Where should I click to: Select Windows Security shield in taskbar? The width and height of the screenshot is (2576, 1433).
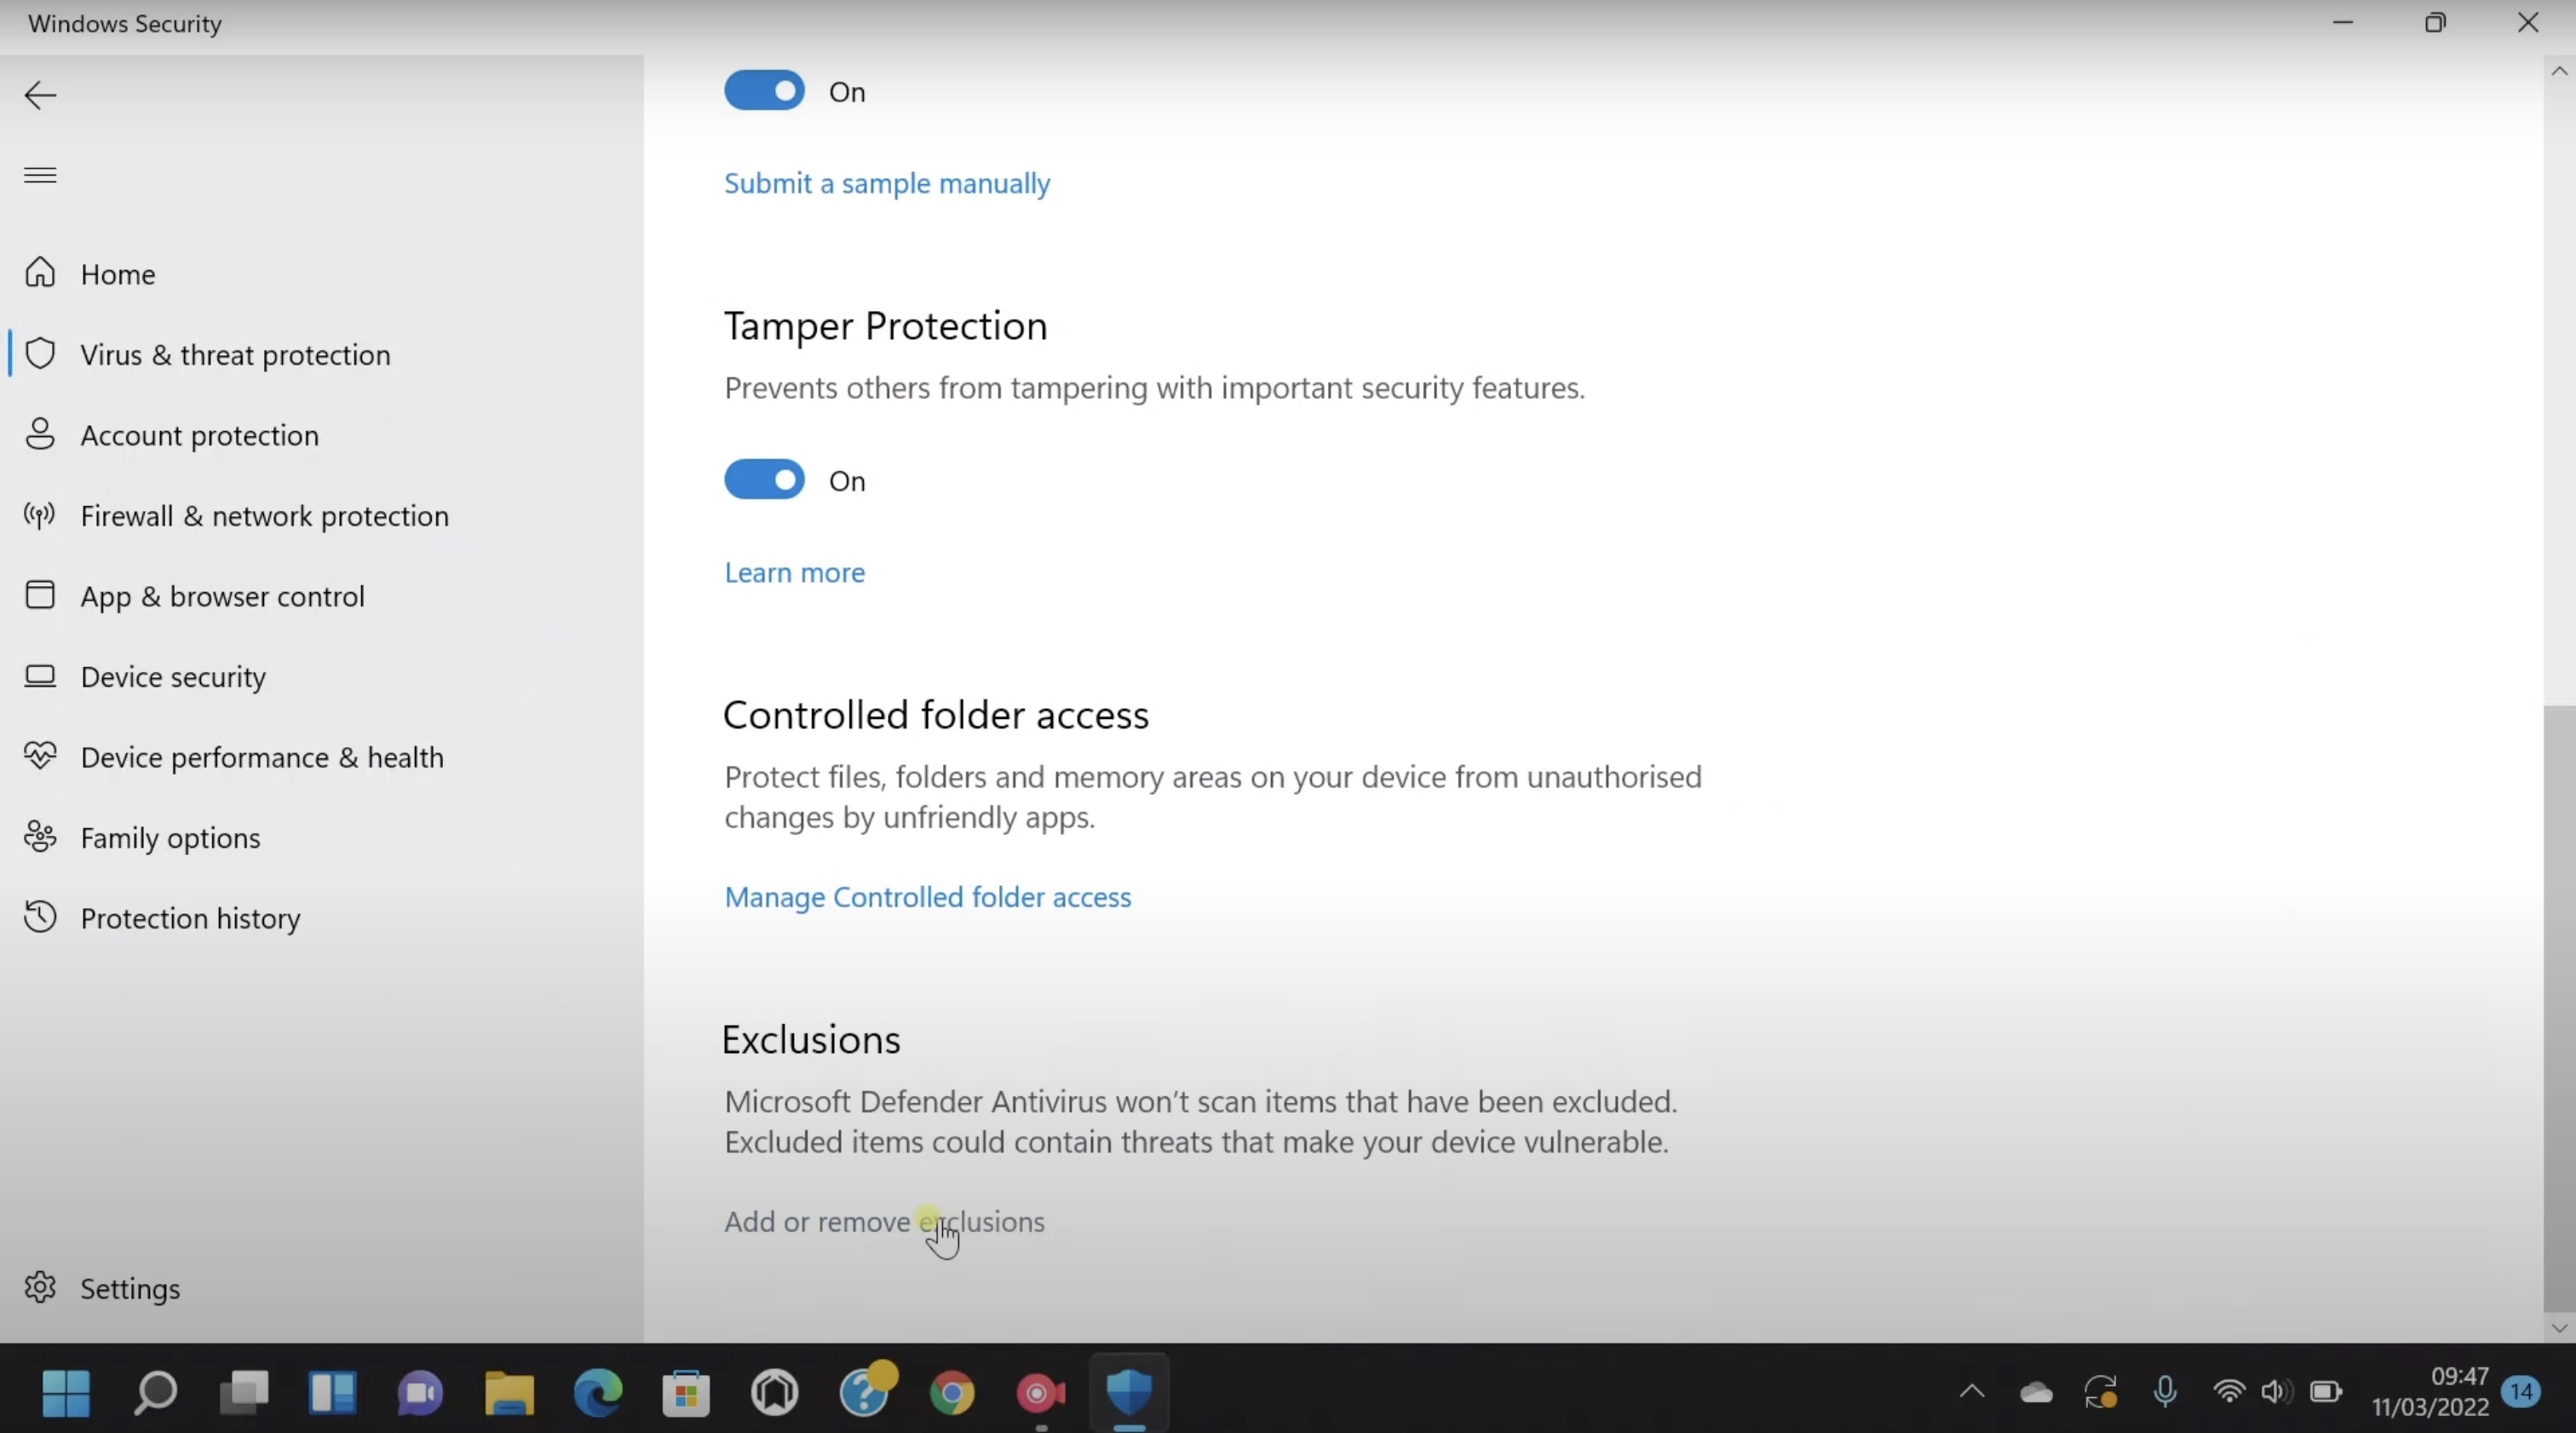[1130, 1392]
